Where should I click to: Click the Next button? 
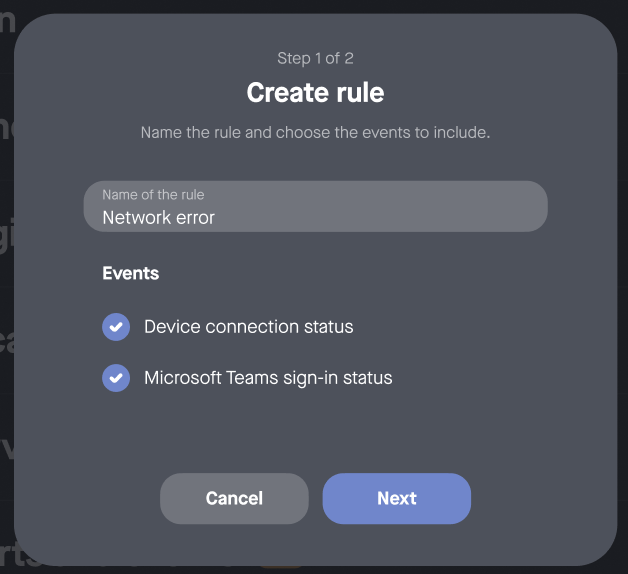pos(396,498)
